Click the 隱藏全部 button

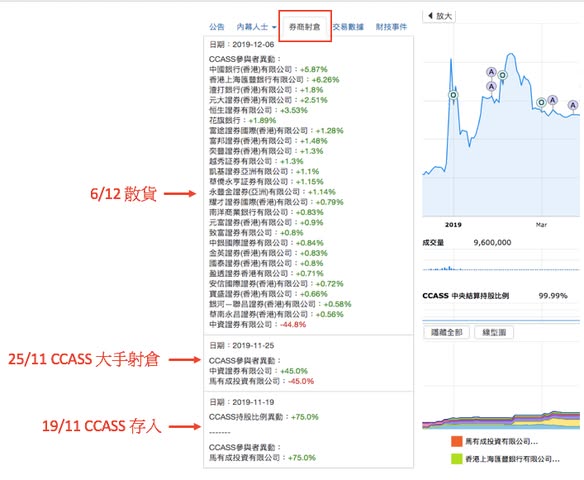[447, 332]
